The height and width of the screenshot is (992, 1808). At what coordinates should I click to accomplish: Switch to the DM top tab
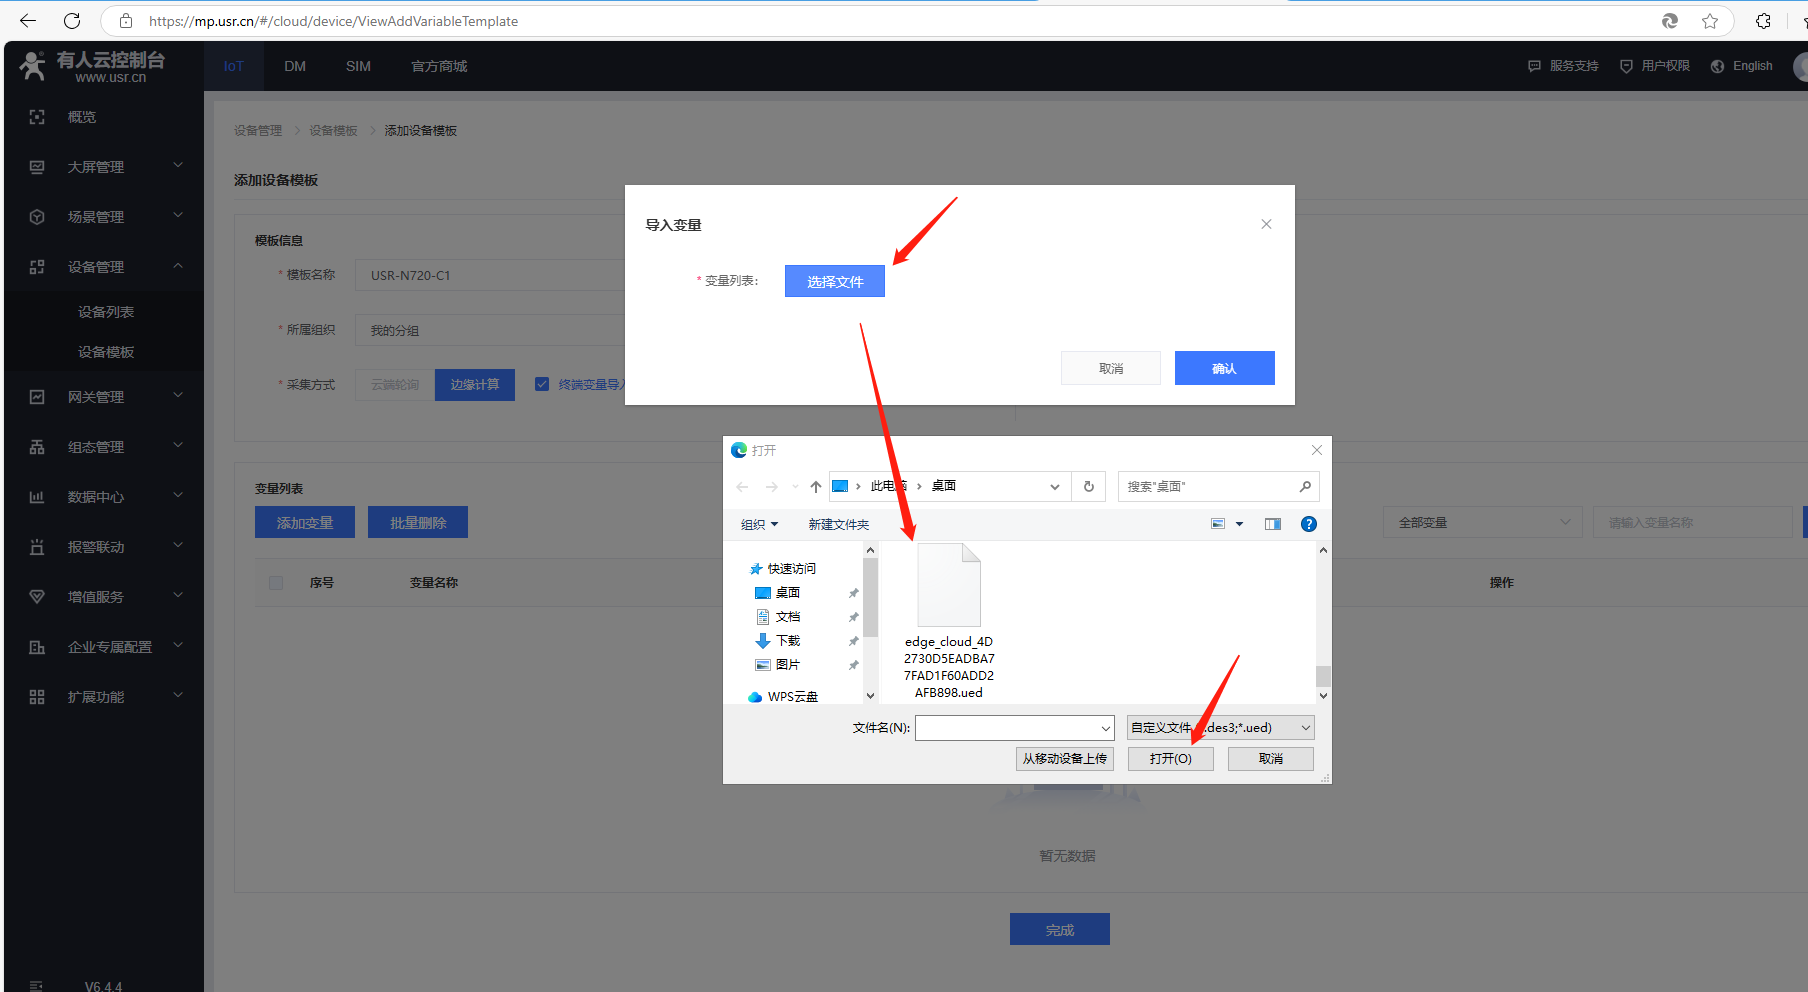pos(295,66)
